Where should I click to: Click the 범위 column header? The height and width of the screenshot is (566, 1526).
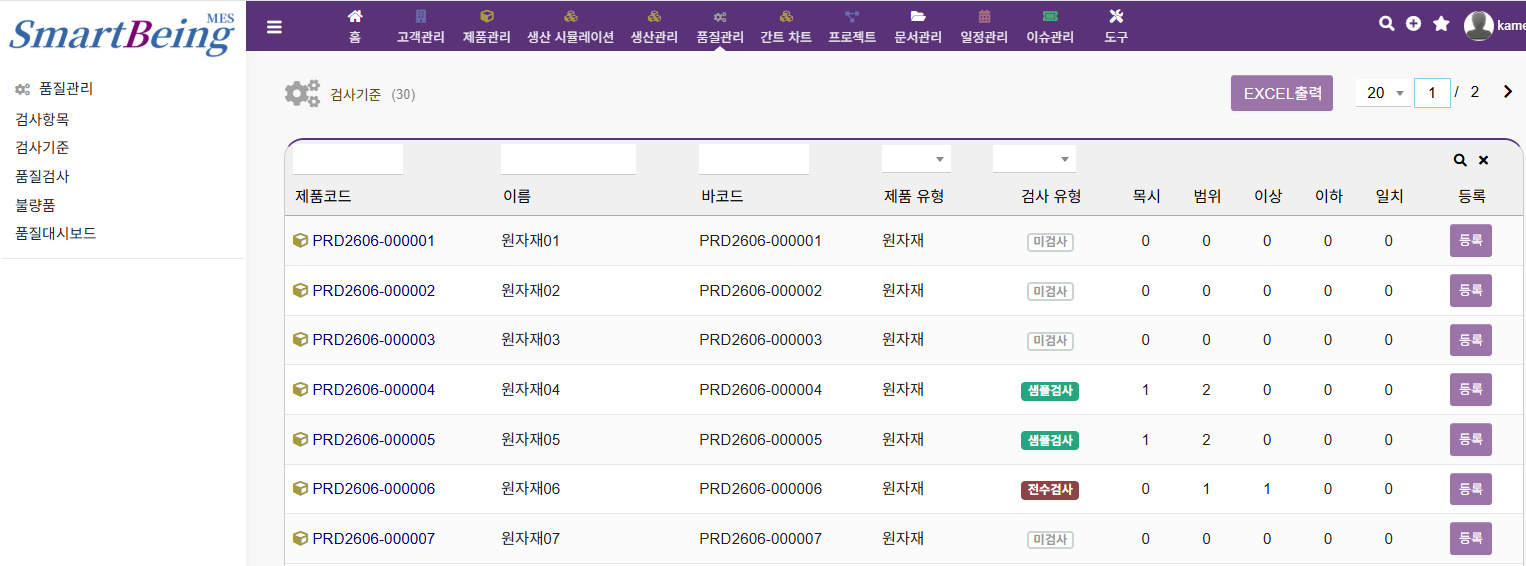pos(1207,197)
